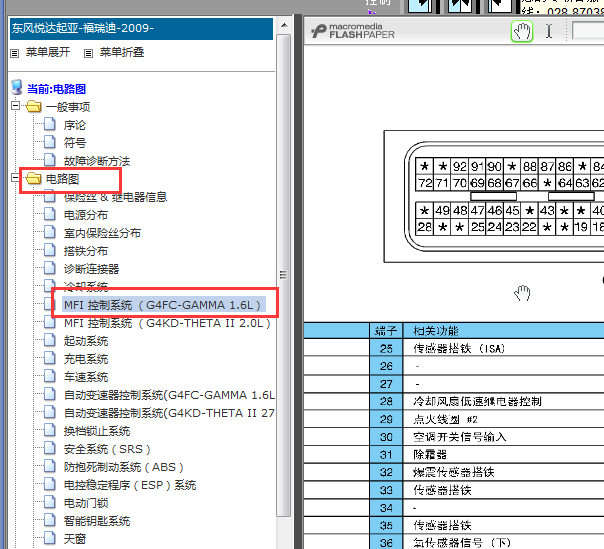Screen dimensions: 604x549
Task: Open MFI 控制系统 G4FC-GAMMA 1.6L
Action: 163,305
